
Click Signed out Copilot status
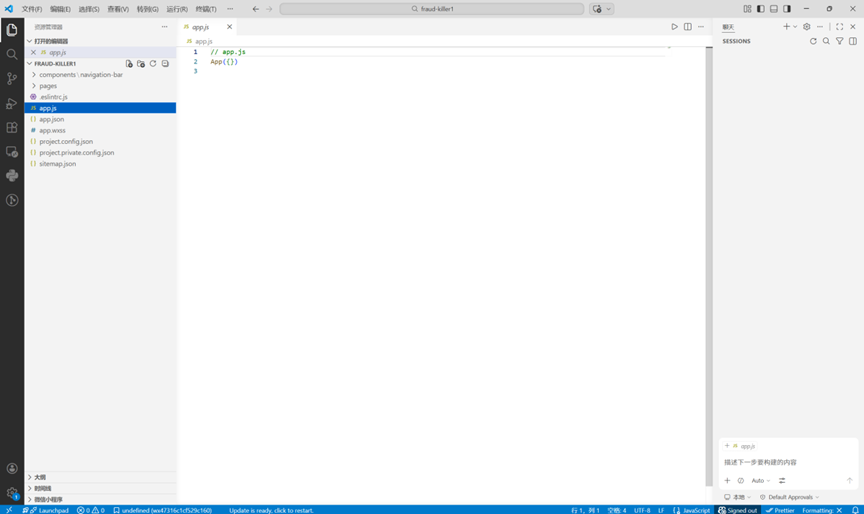click(x=737, y=510)
